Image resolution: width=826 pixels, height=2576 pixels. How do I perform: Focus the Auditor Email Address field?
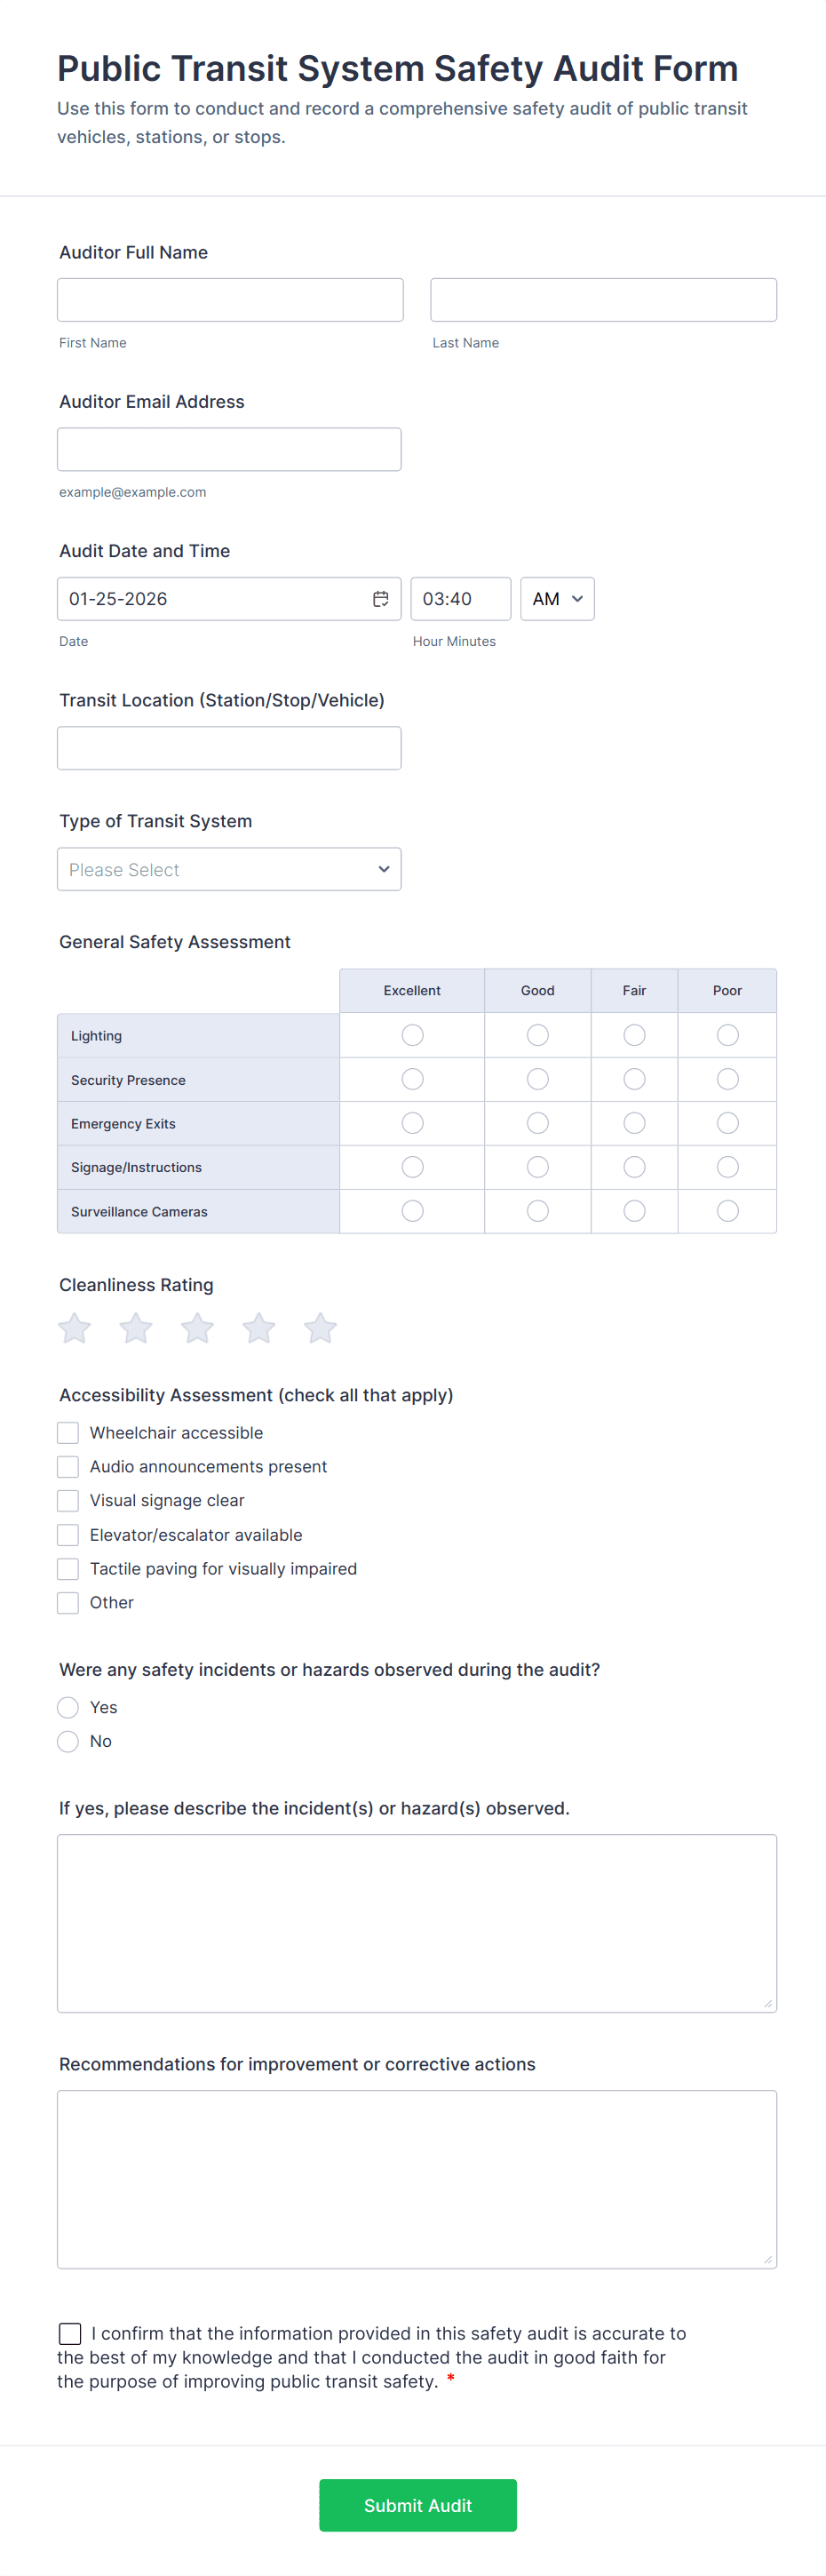pos(229,449)
